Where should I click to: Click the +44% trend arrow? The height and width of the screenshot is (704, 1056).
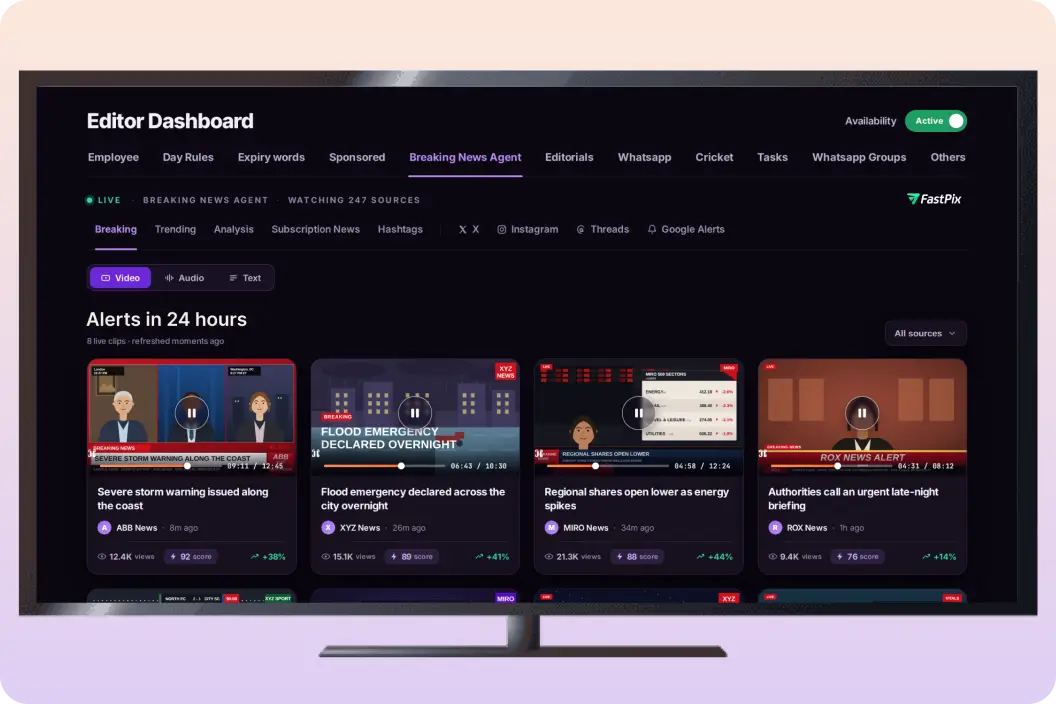tap(700, 556)
